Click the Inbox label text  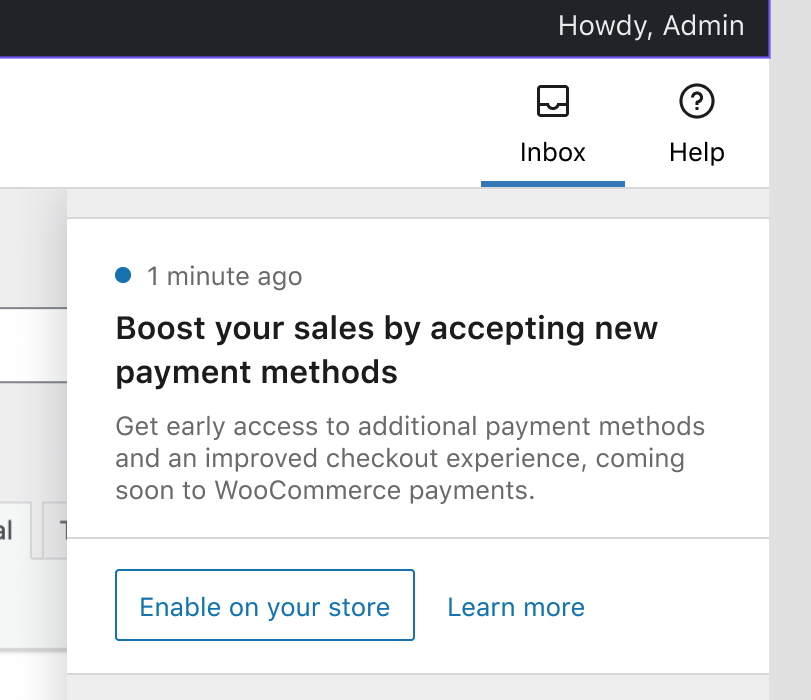[x=553, y=152]
